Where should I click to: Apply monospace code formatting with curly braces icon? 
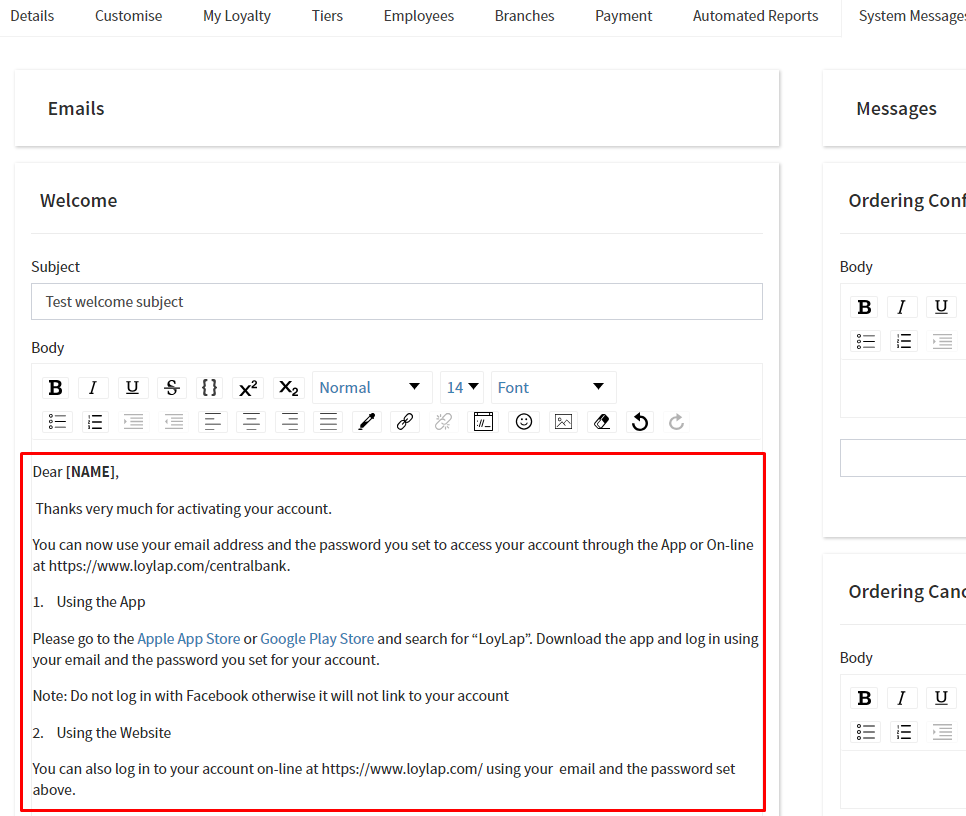tap(209, 387)
